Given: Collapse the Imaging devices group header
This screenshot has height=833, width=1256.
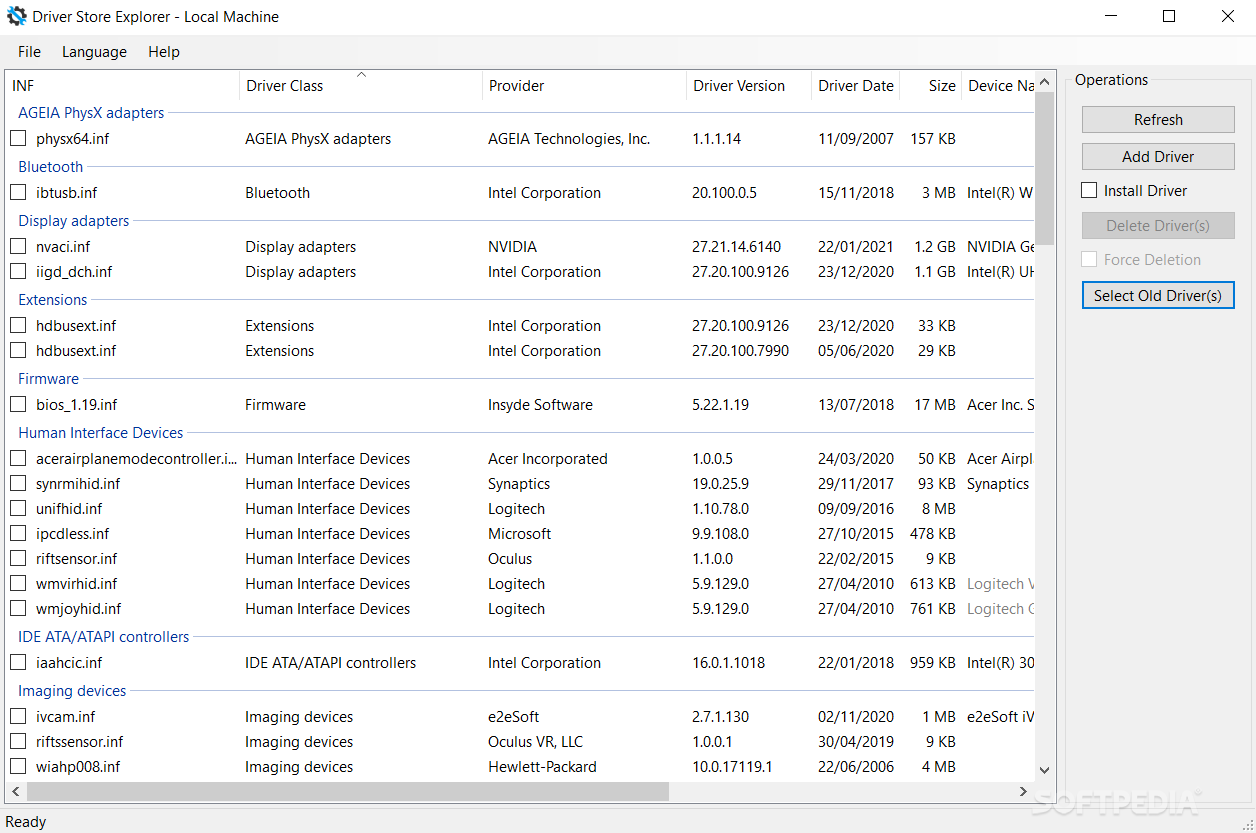Looking at the screenshot, I should pos(72,691).
